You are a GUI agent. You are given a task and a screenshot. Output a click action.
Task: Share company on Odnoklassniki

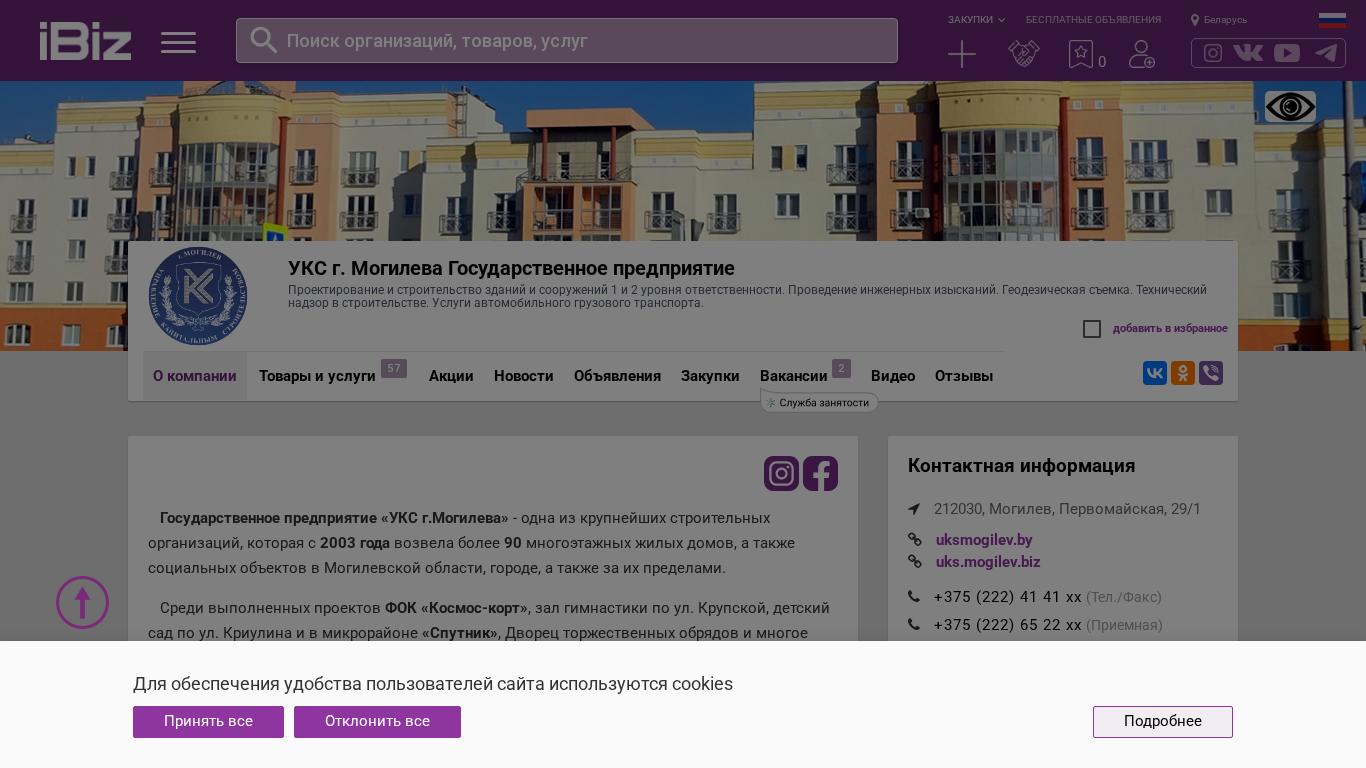pos(1183,373)
